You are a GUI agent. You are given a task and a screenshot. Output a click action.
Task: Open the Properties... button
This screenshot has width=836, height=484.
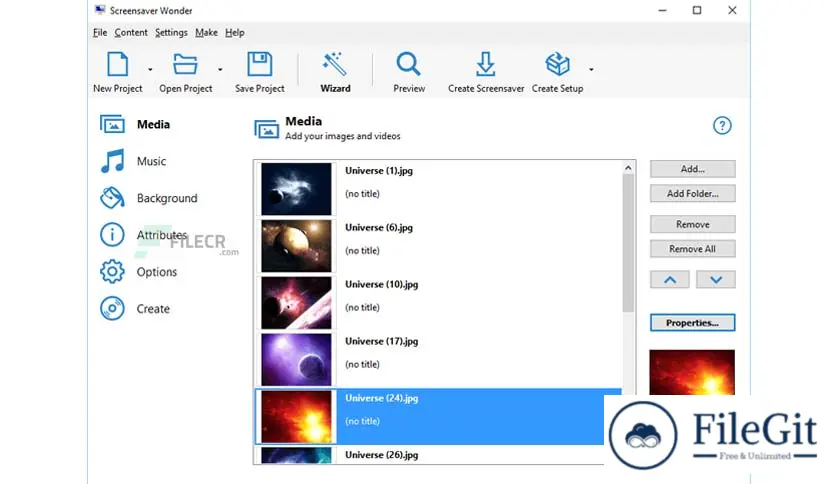coord(693,322)
